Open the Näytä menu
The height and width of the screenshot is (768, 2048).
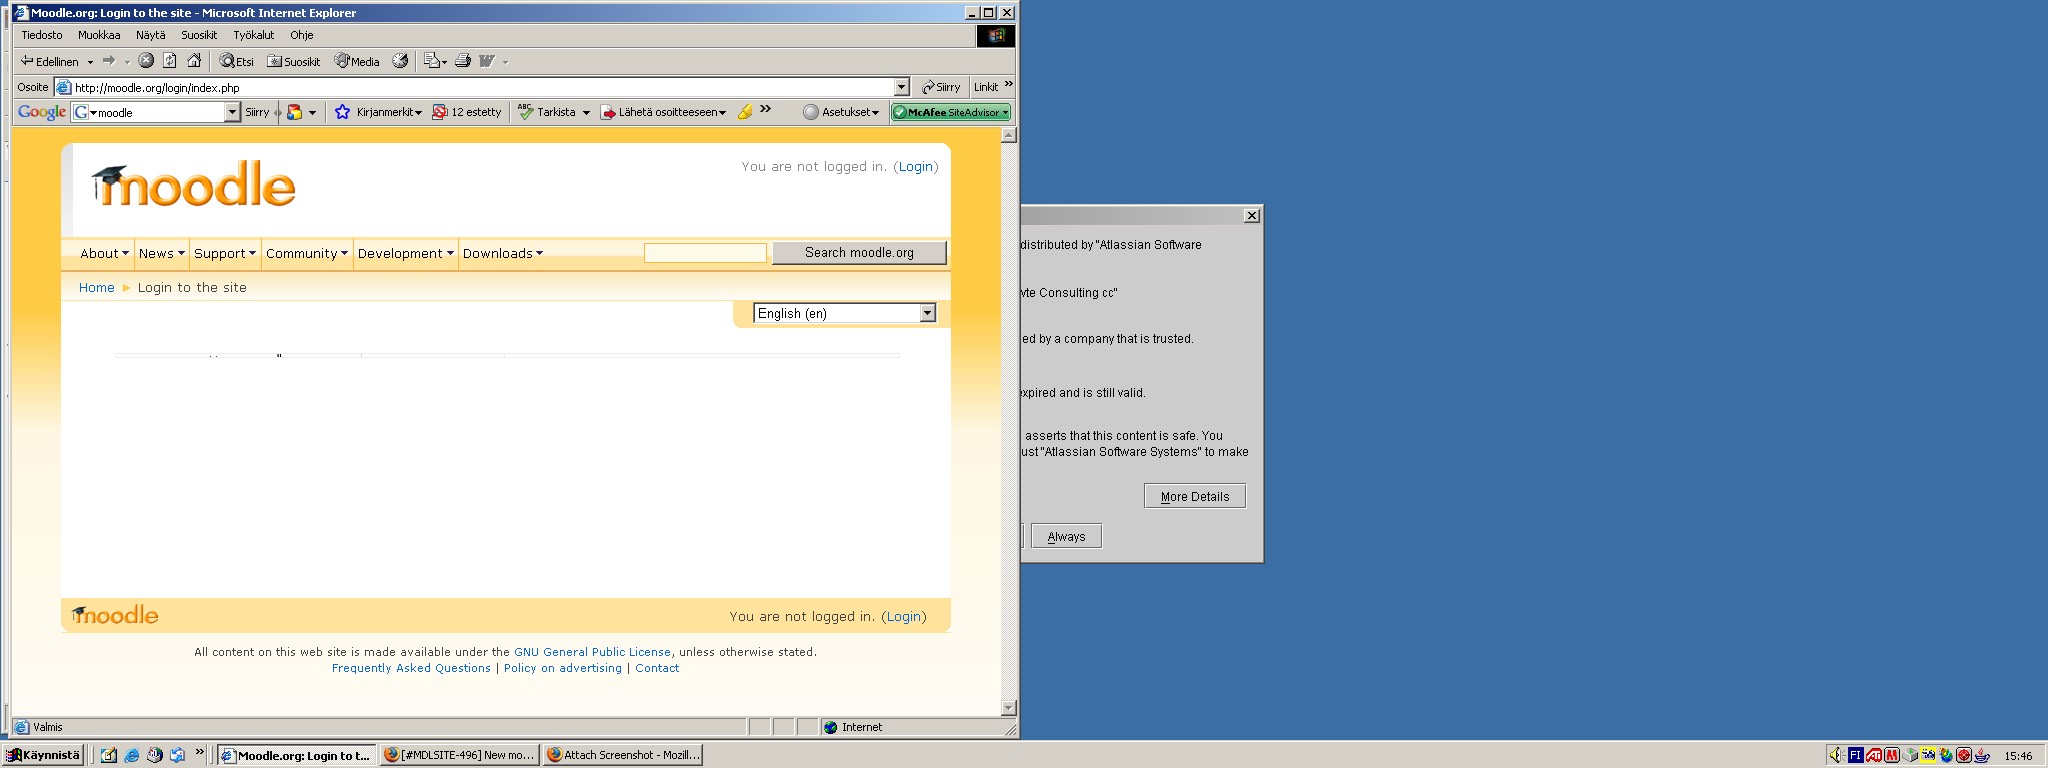(151, 35)
